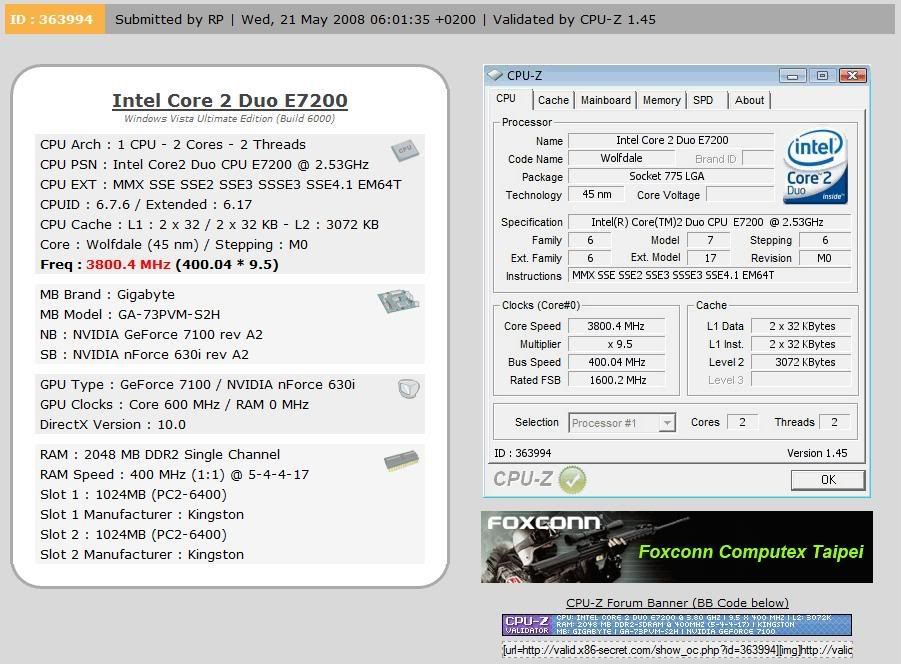Click the green validated checkmark badge

click(572, 480)
